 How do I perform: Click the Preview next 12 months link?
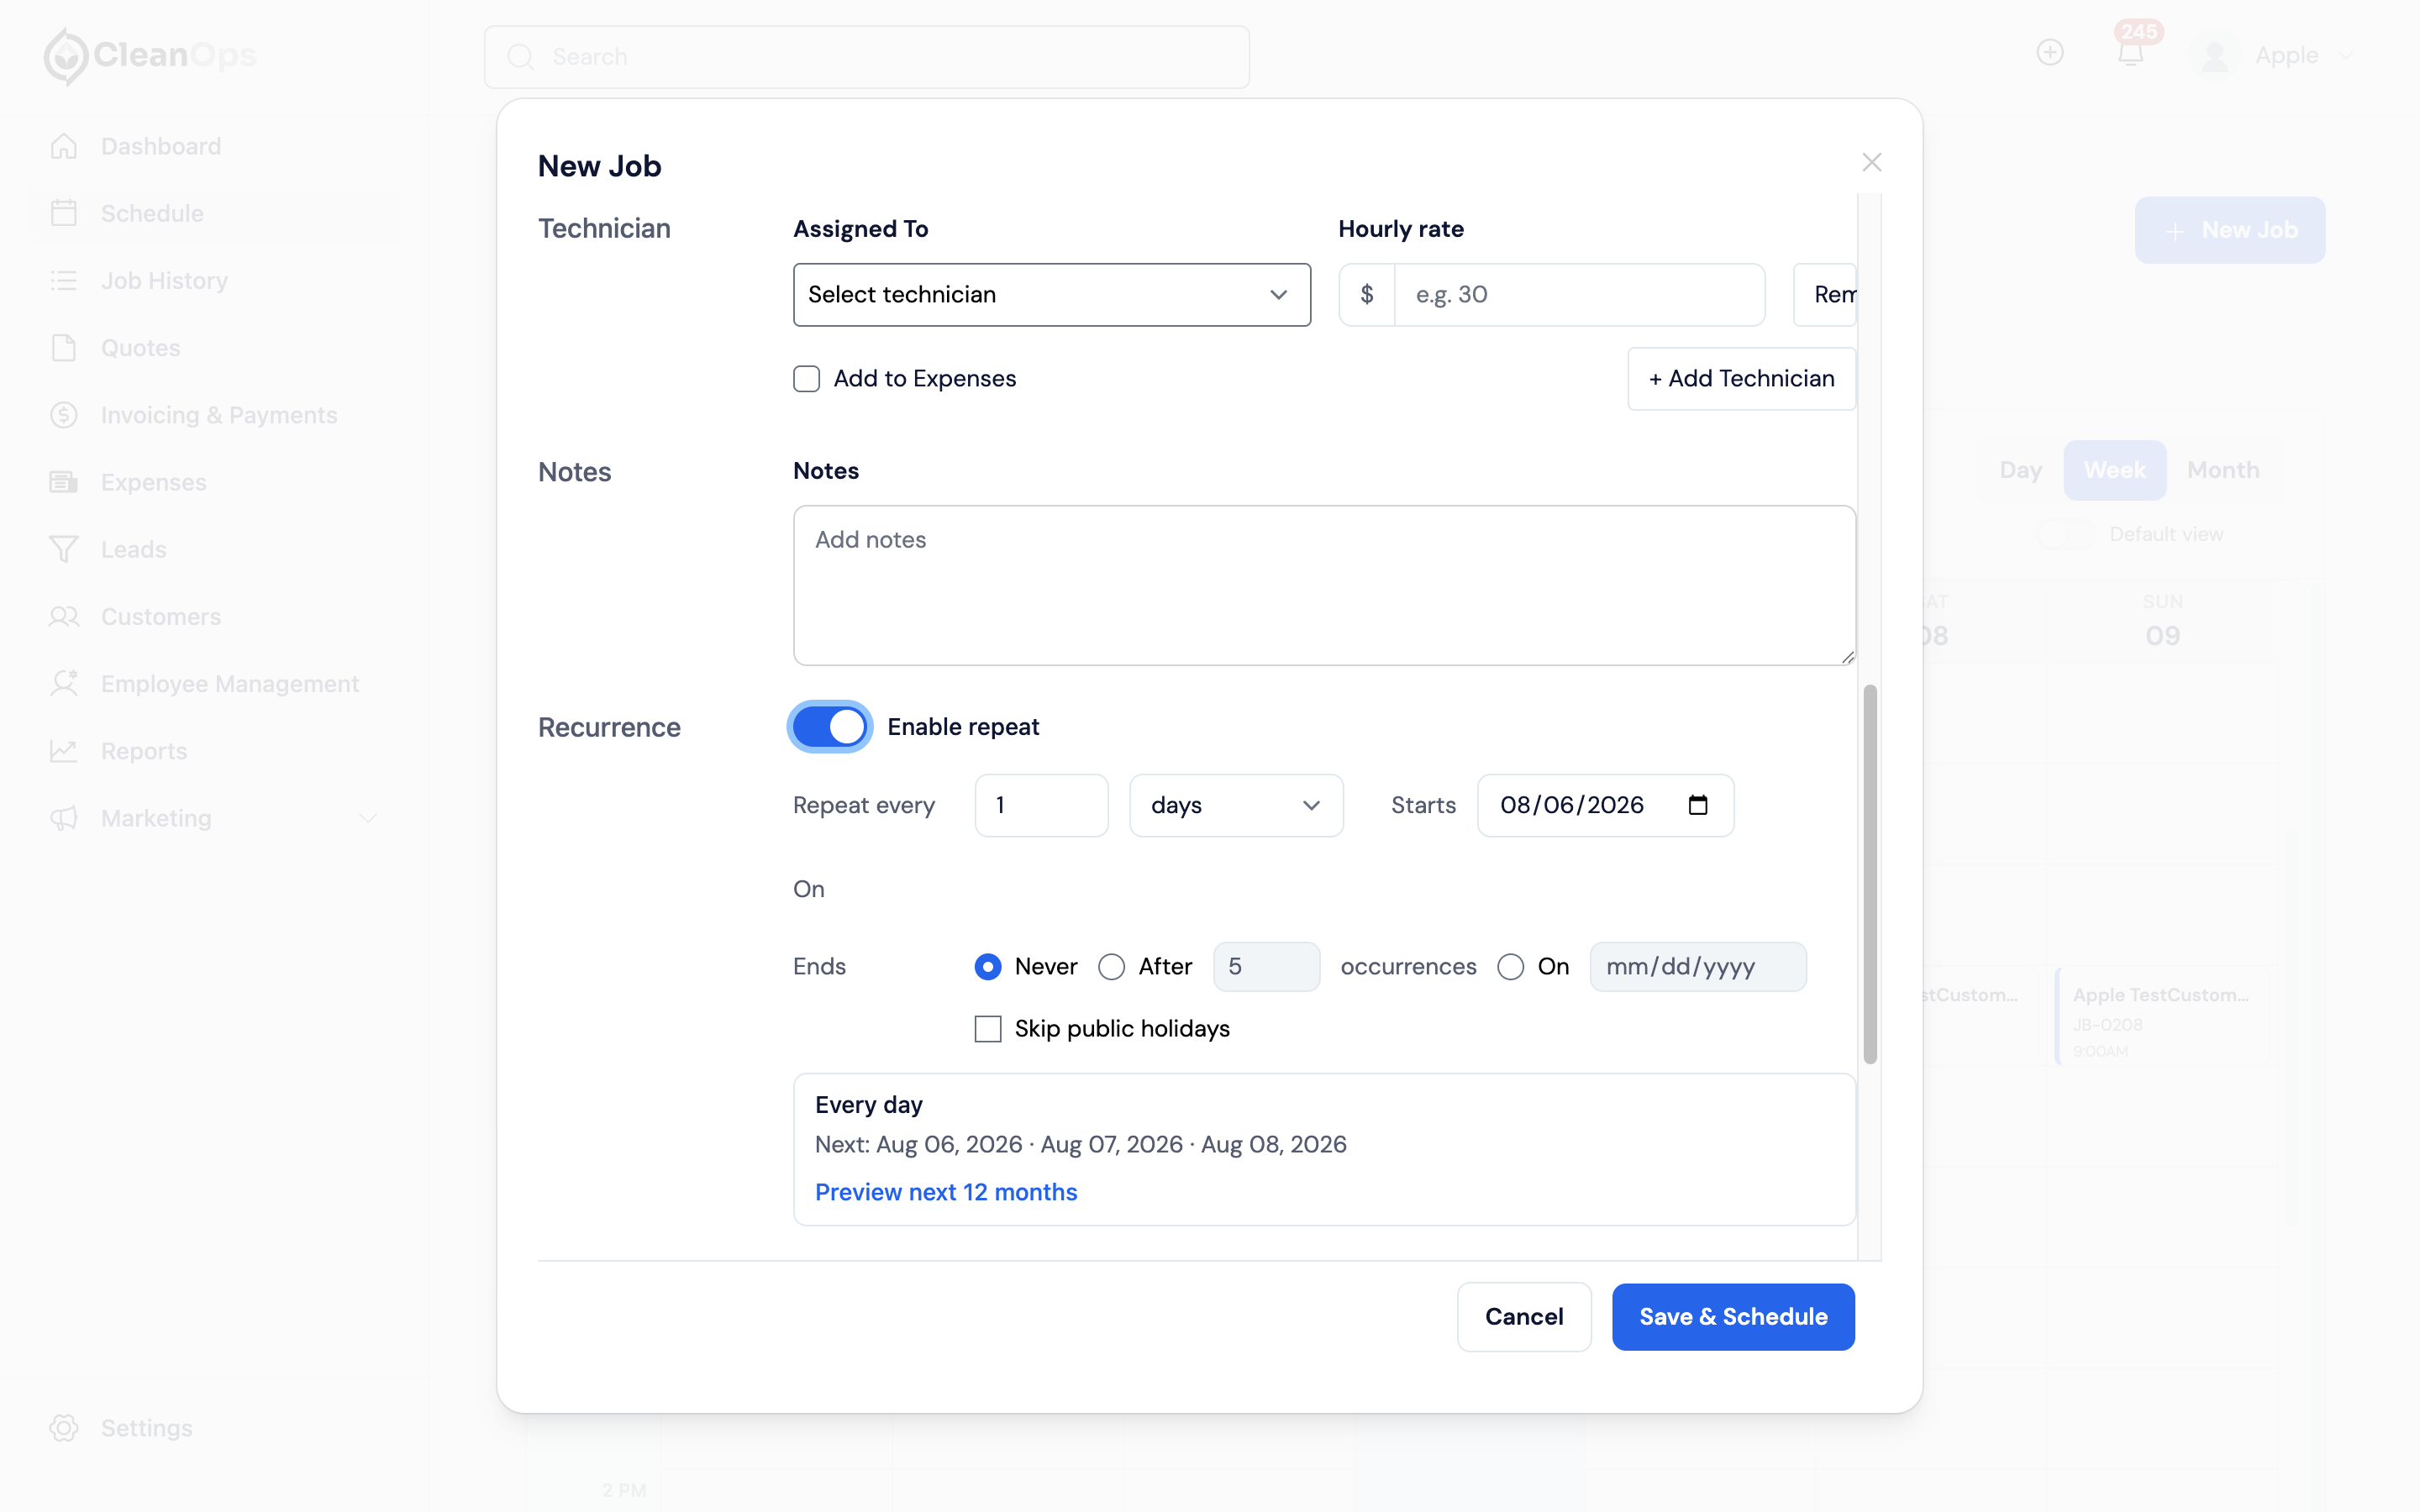click(x=945, y=1192)
